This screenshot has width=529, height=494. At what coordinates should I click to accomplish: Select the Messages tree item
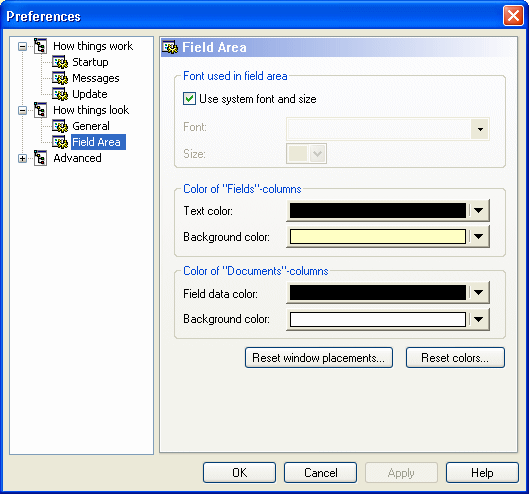tap(96, 78)
